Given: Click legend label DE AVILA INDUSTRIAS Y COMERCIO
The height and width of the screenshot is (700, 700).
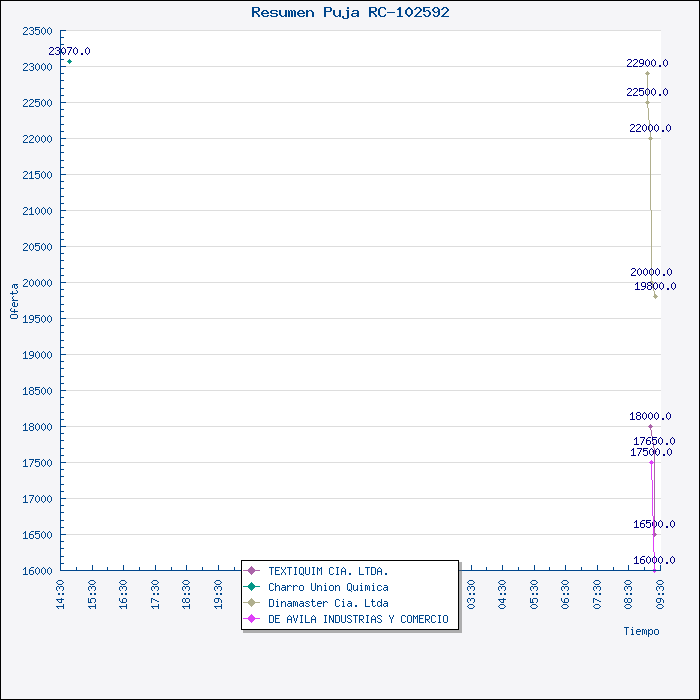Looking at the screenshot, I should (358, 619).
